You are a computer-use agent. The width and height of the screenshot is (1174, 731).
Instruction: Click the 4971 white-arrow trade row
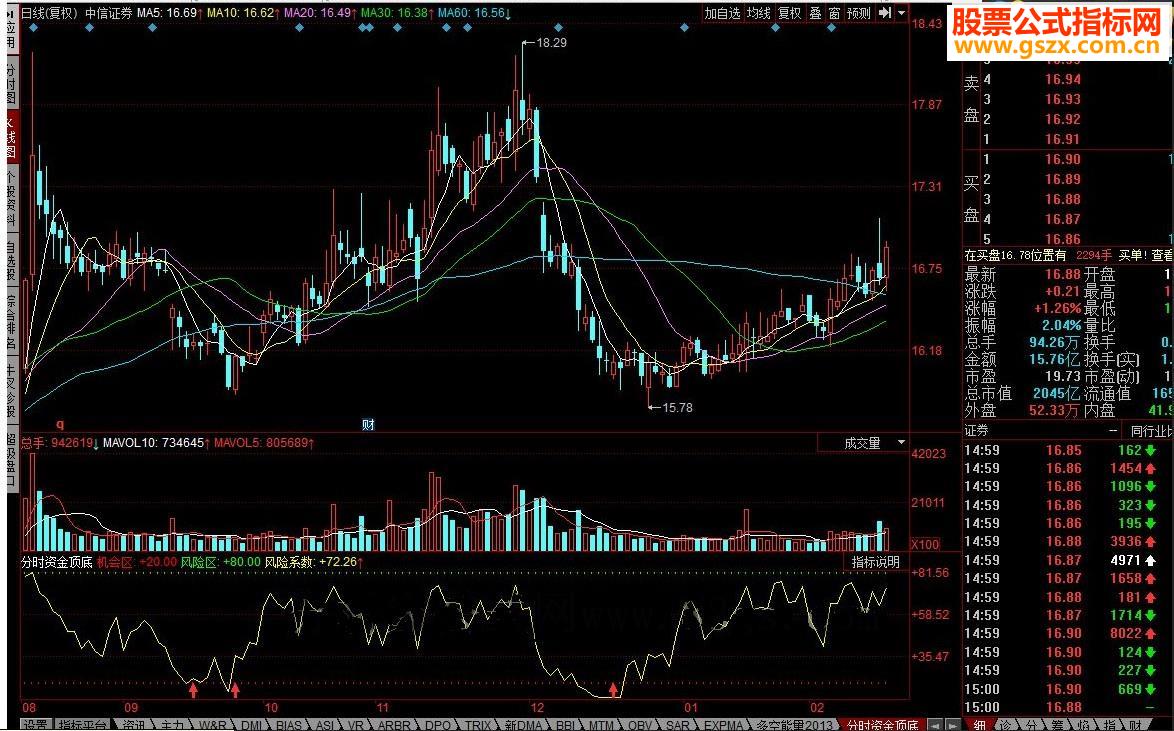1068,560
